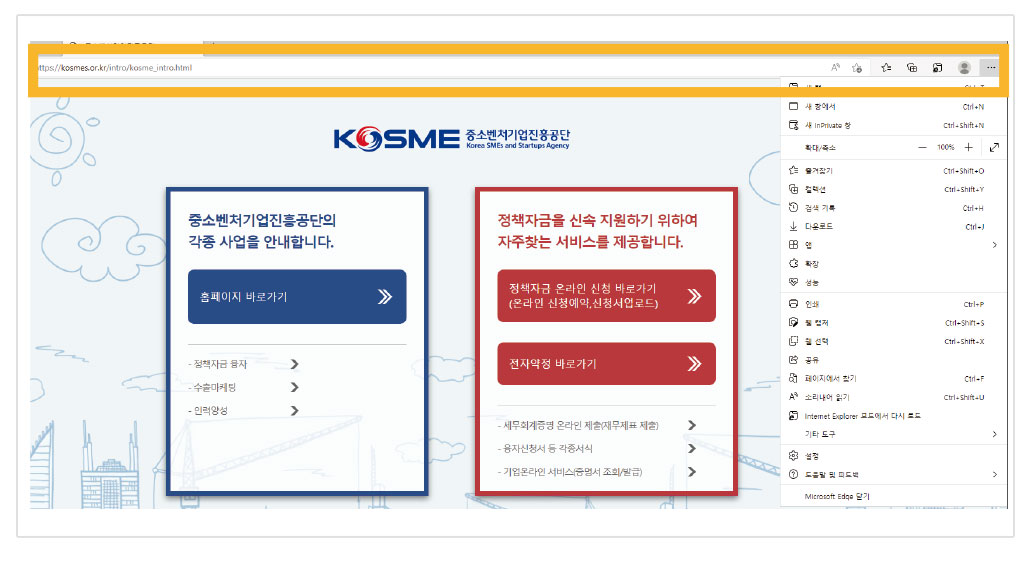
Task: Click the blue 홈페이지 바로가기 button
Action: pos(297,296)
